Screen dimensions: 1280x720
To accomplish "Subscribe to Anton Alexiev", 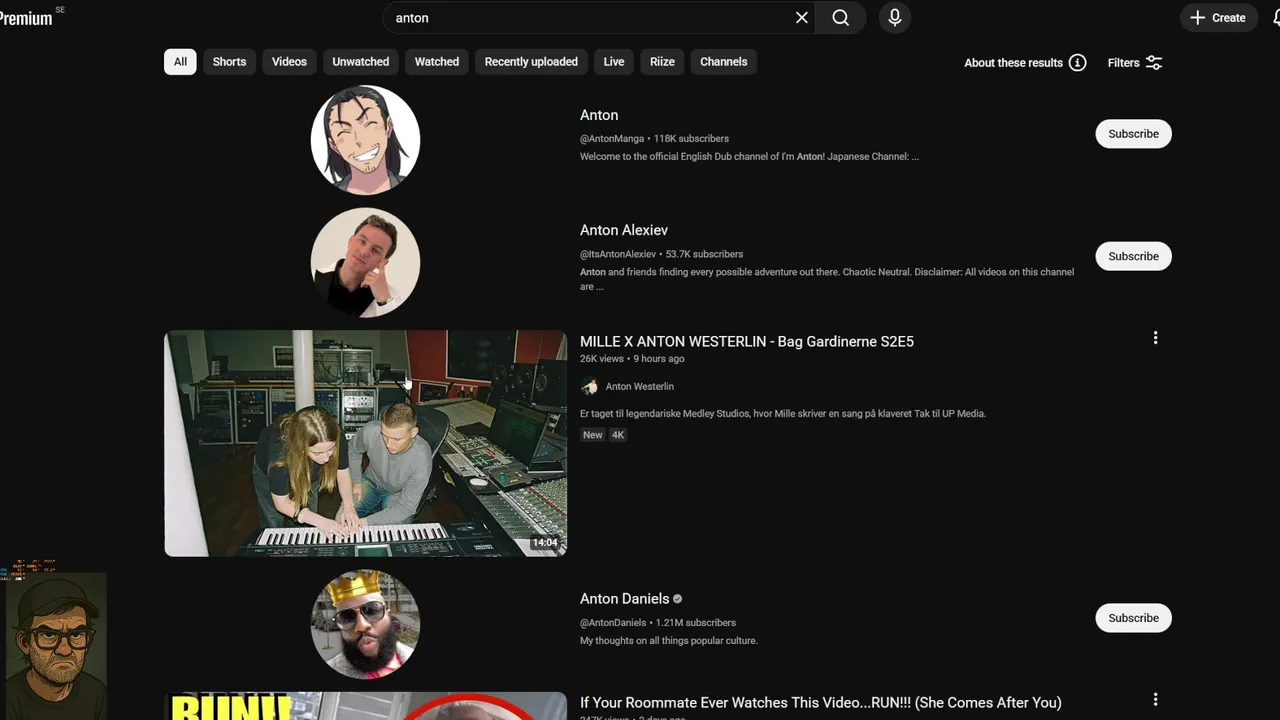I will tap(1133, 256).
